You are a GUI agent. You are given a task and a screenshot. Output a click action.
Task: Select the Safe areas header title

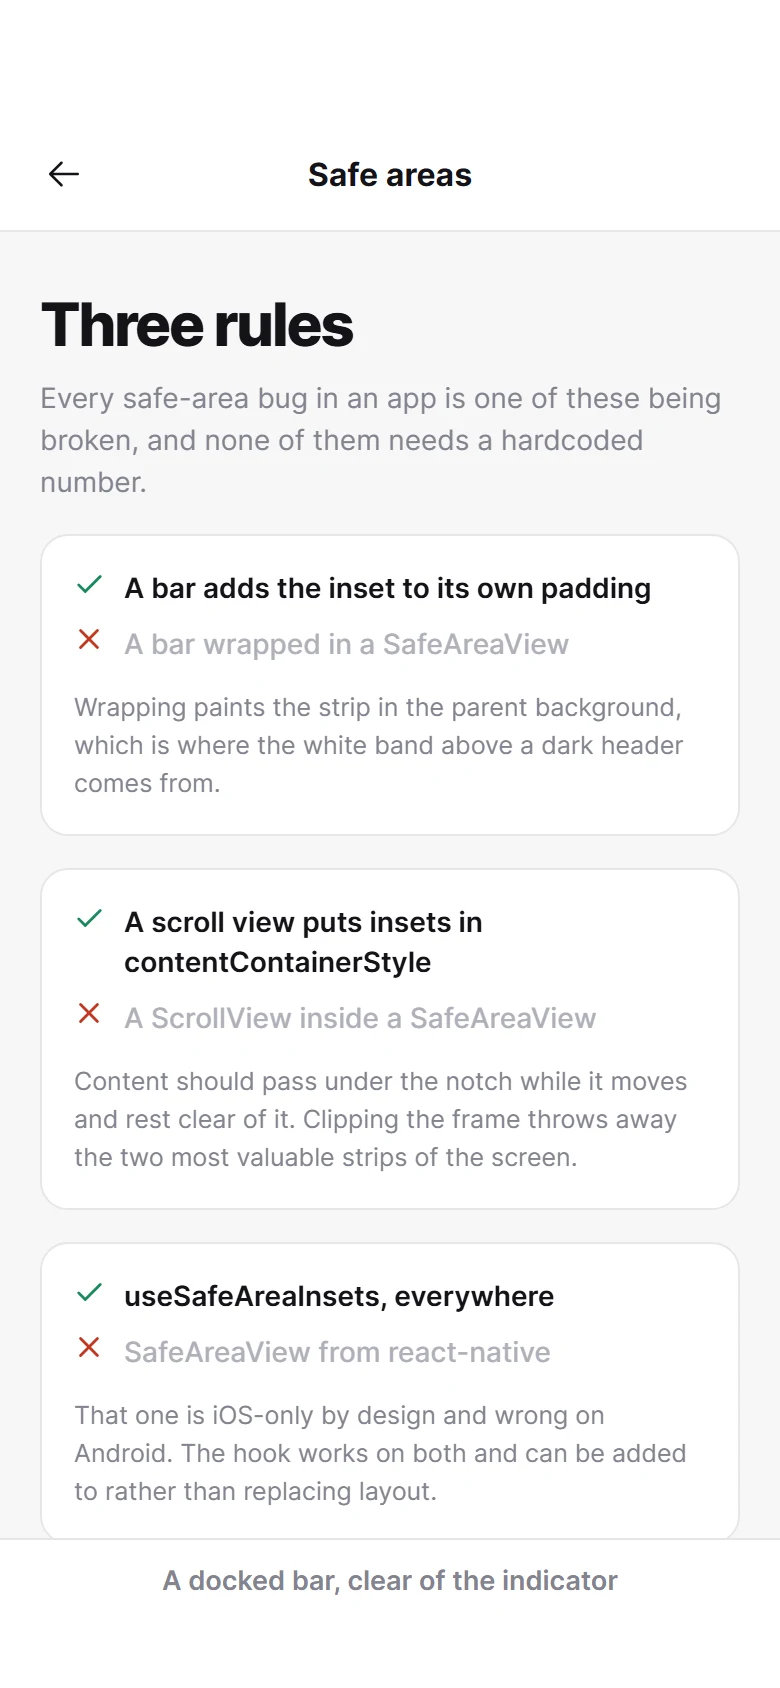[390, 175]
